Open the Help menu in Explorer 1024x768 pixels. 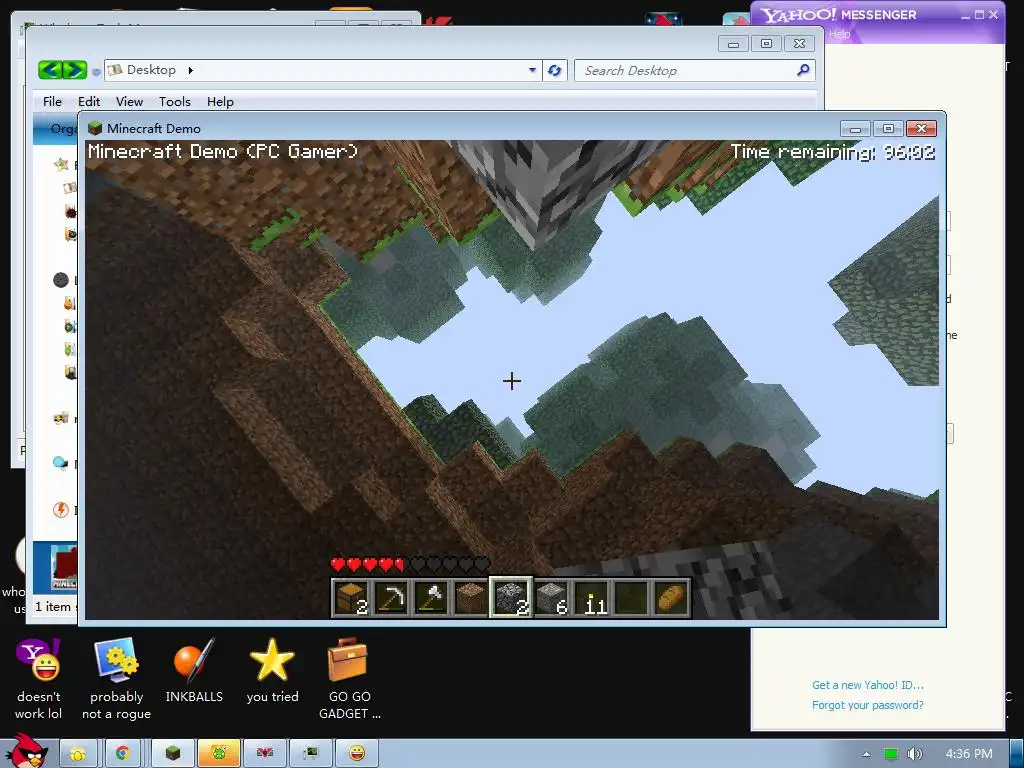(220, 101)
